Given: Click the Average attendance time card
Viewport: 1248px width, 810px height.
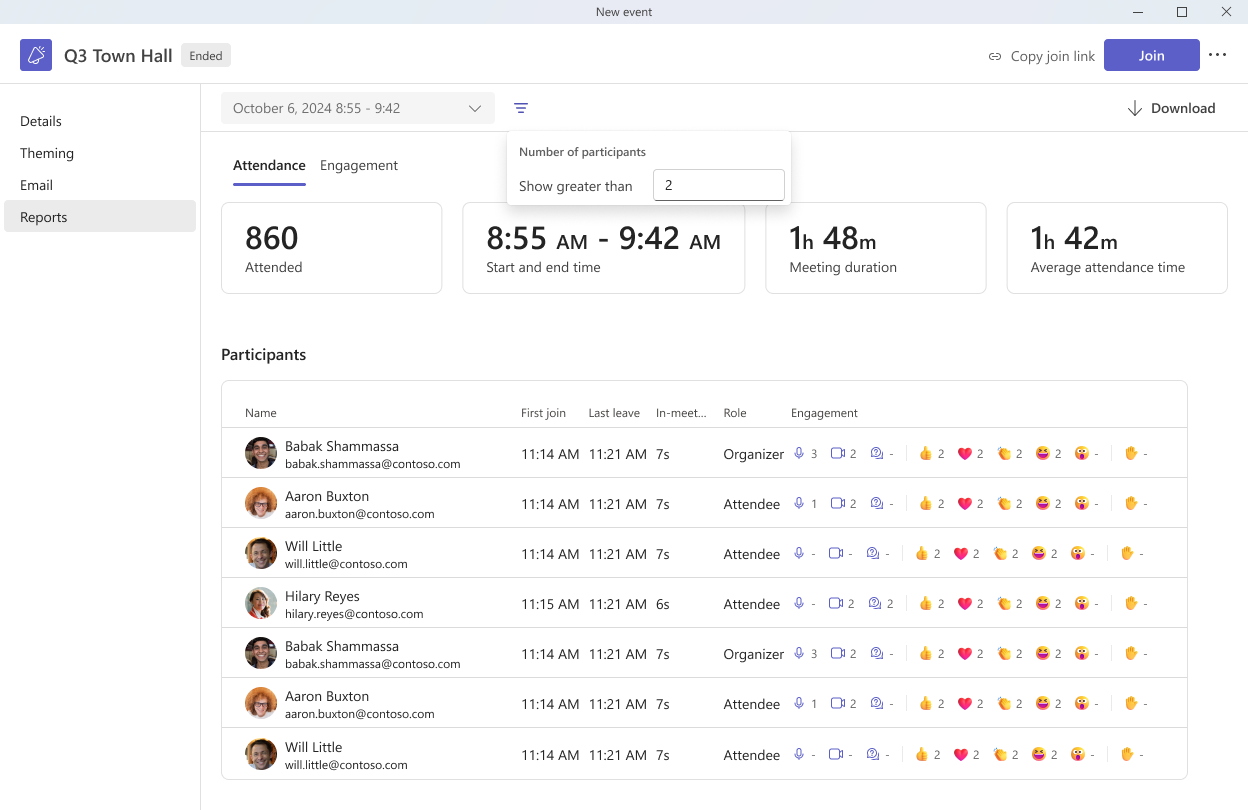Looking at the screenshot, I should [x=1117, y=248].
